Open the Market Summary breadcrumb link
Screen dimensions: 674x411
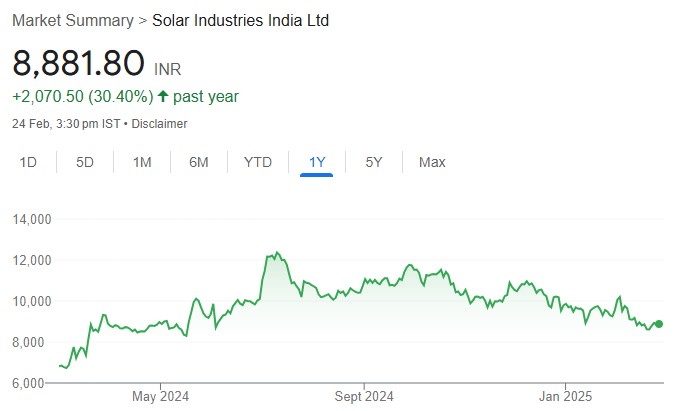pos(73,20)
